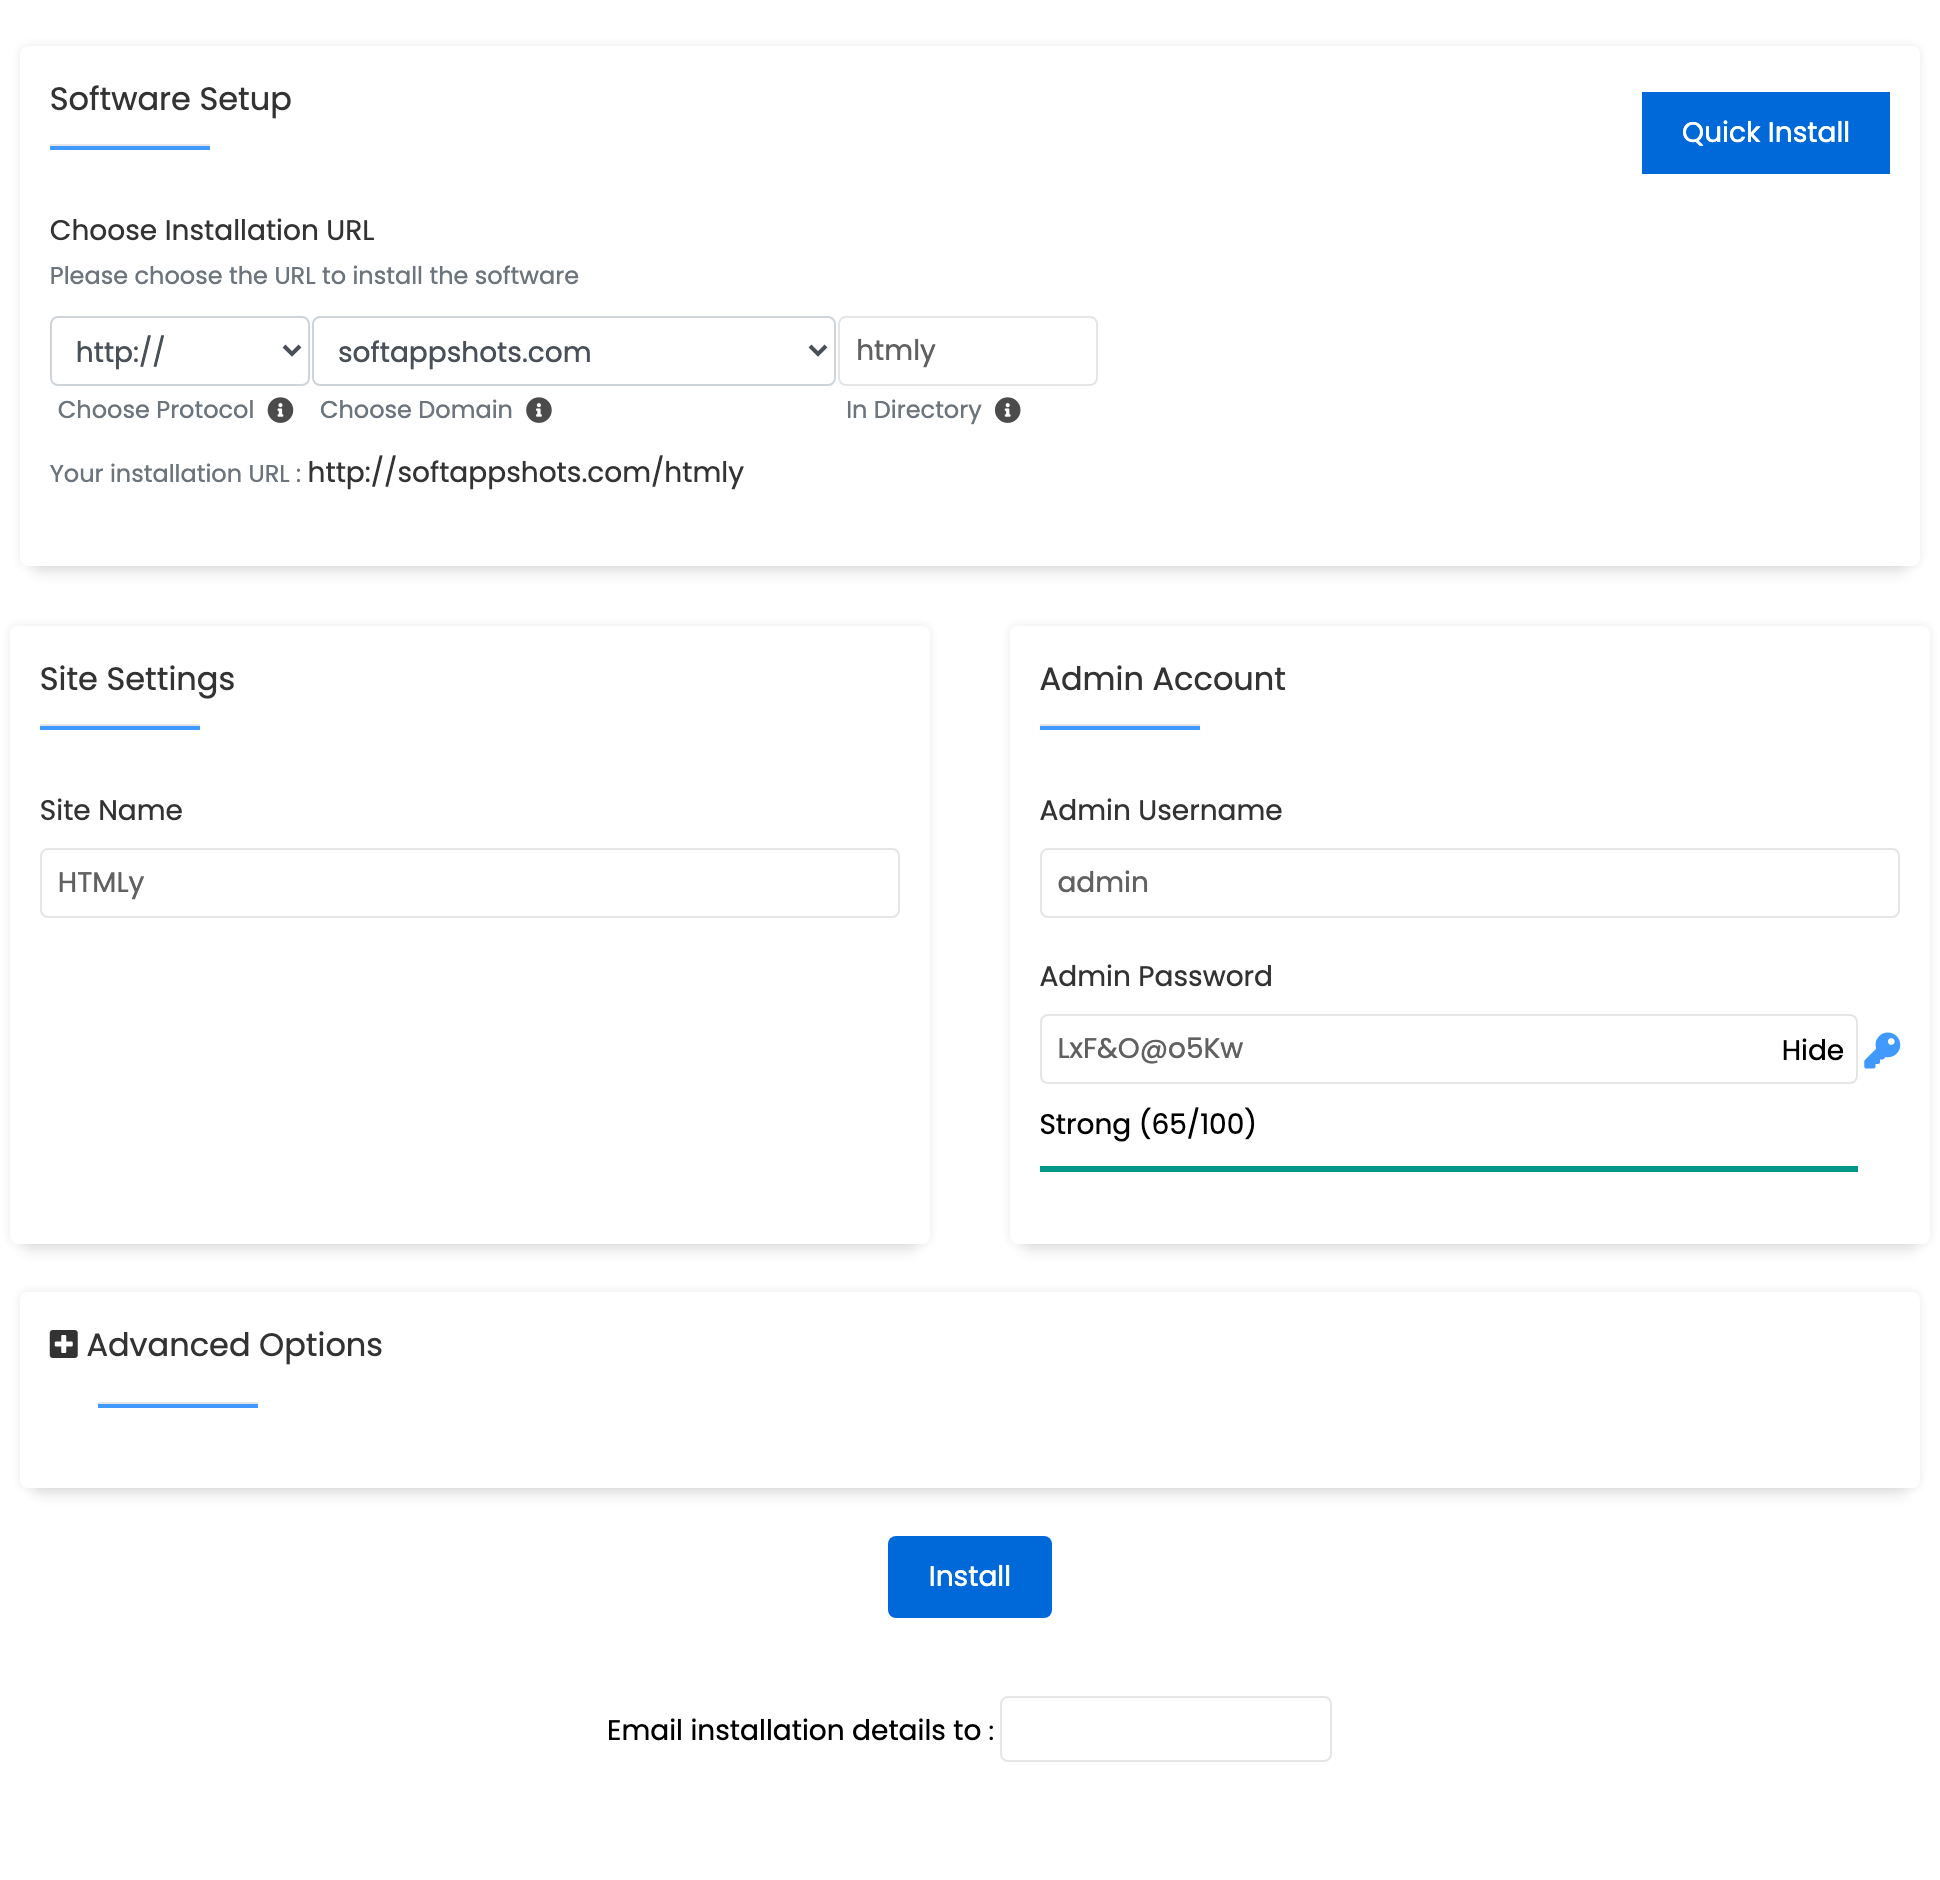The image size is (1940, 1880).
Task: Click the Hide label in the password field
Action: pos(1811,1049)
